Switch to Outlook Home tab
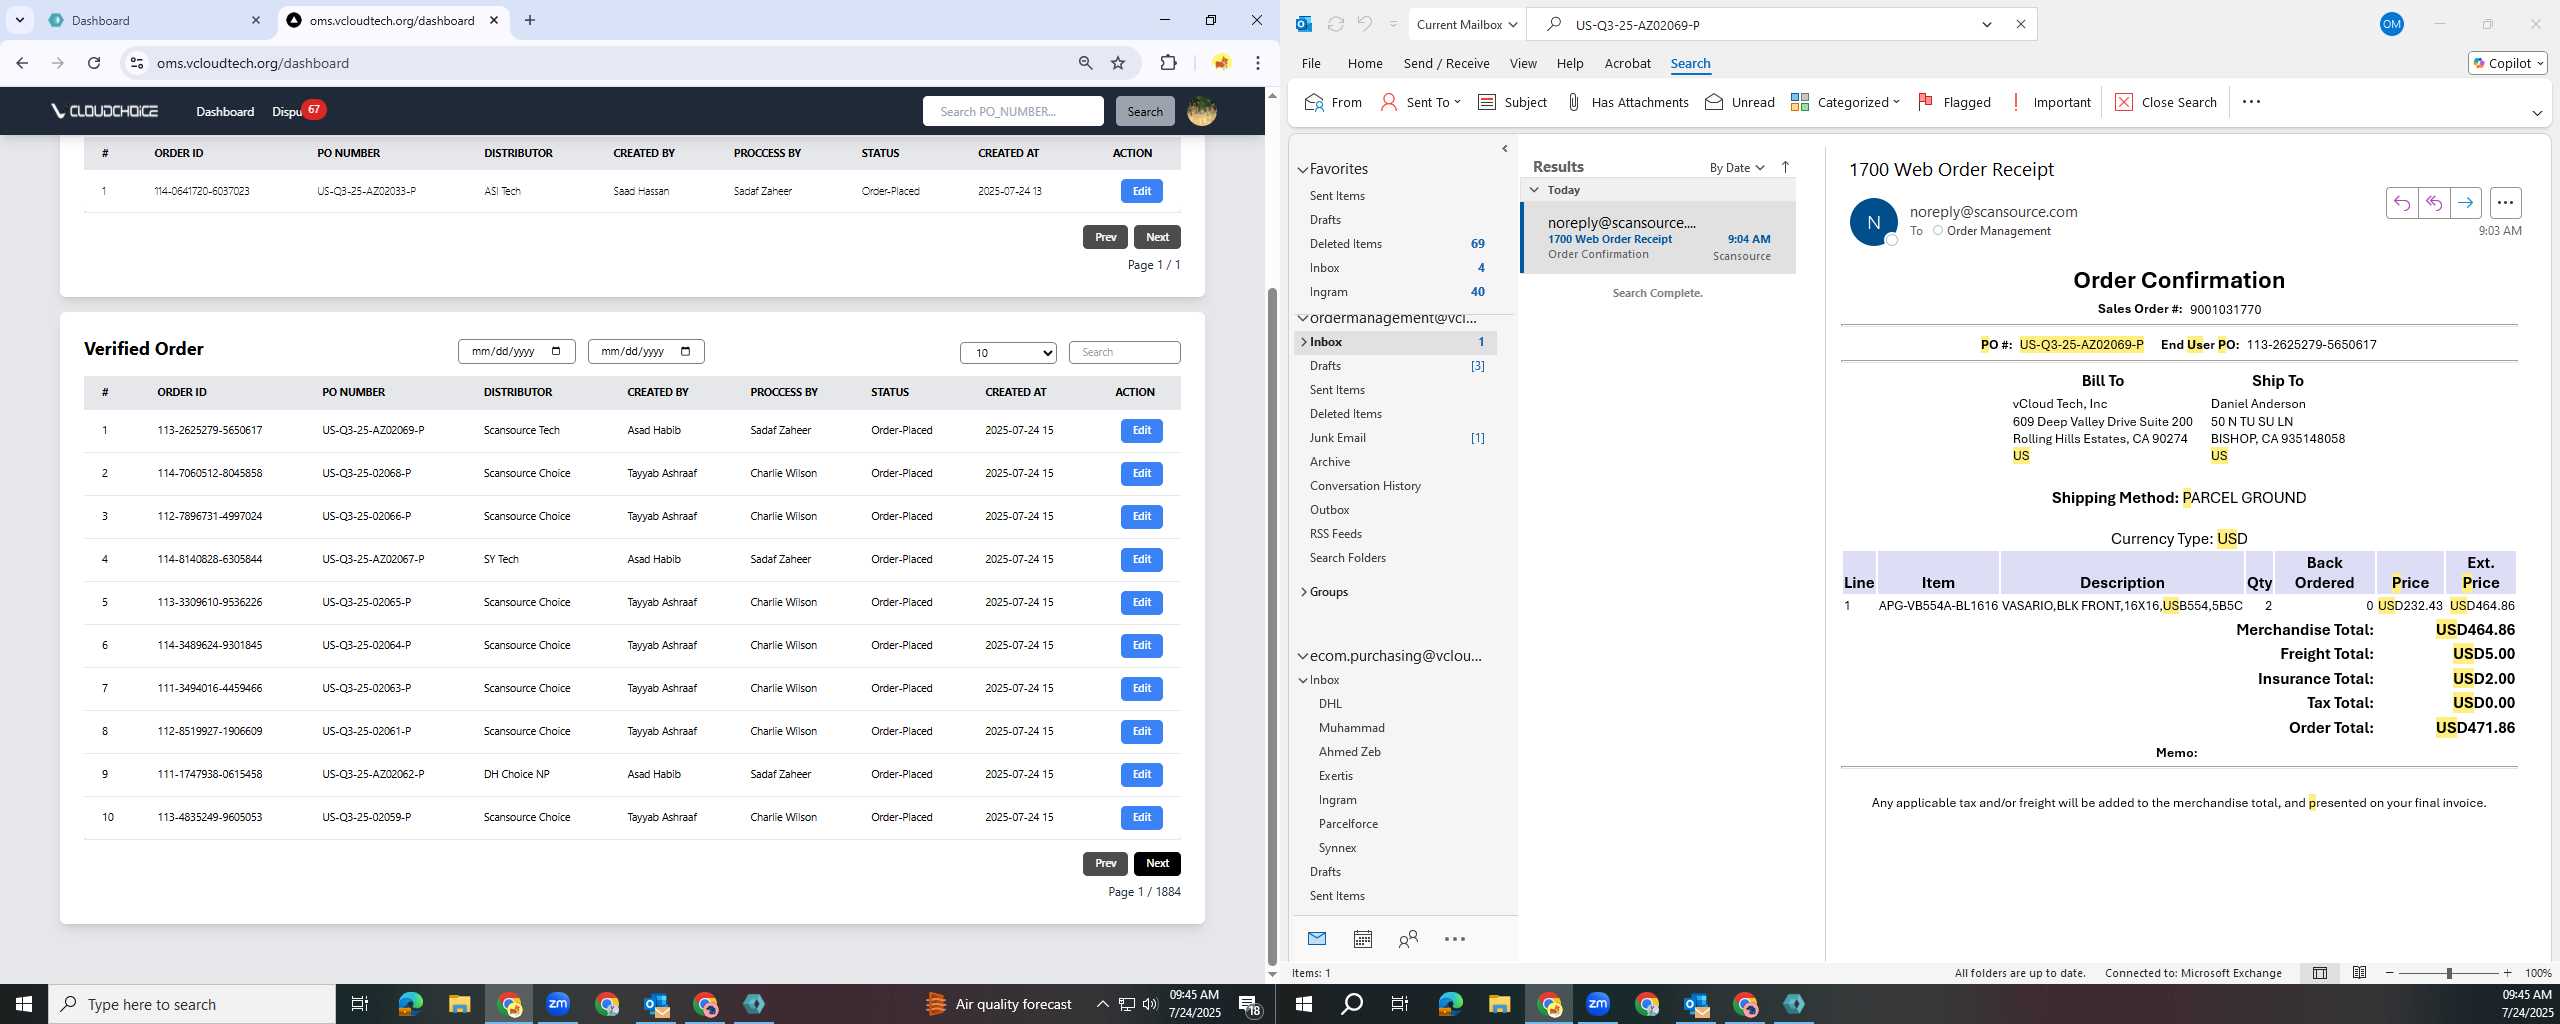The image size is (2560, 1024). [x=1365, y=63]
